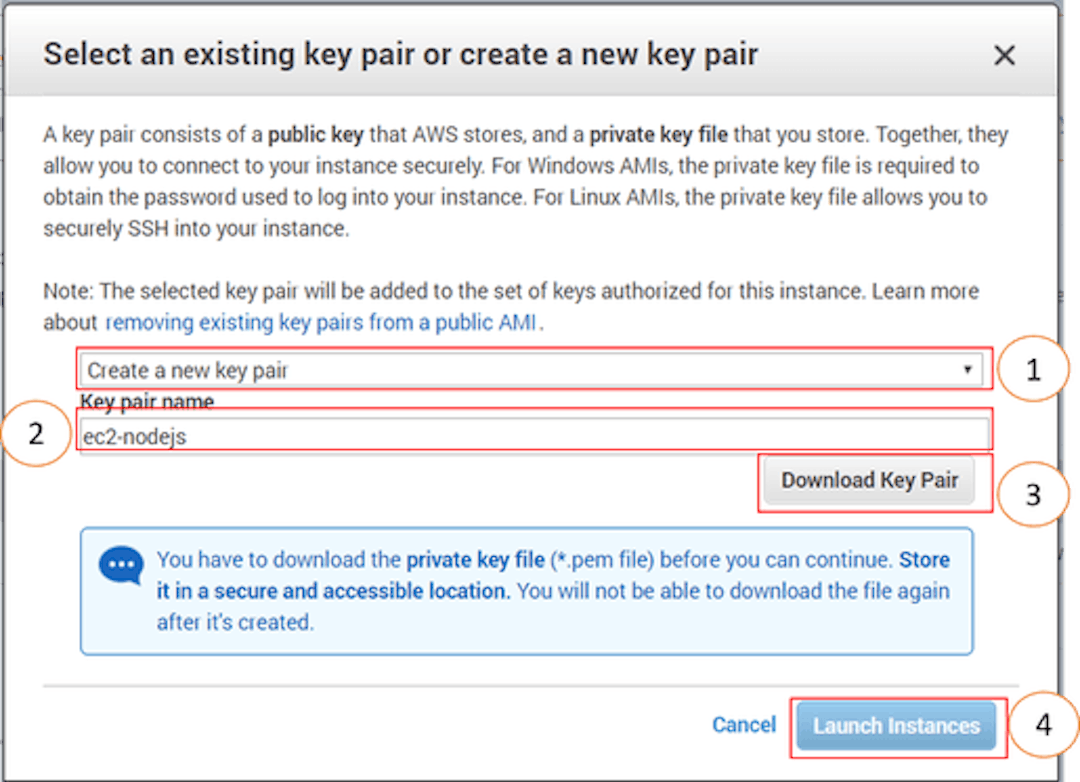1080x782 pixels.
Task: Open the 'Create a new key pair' dropdown
Action: [x=530, y=371]
